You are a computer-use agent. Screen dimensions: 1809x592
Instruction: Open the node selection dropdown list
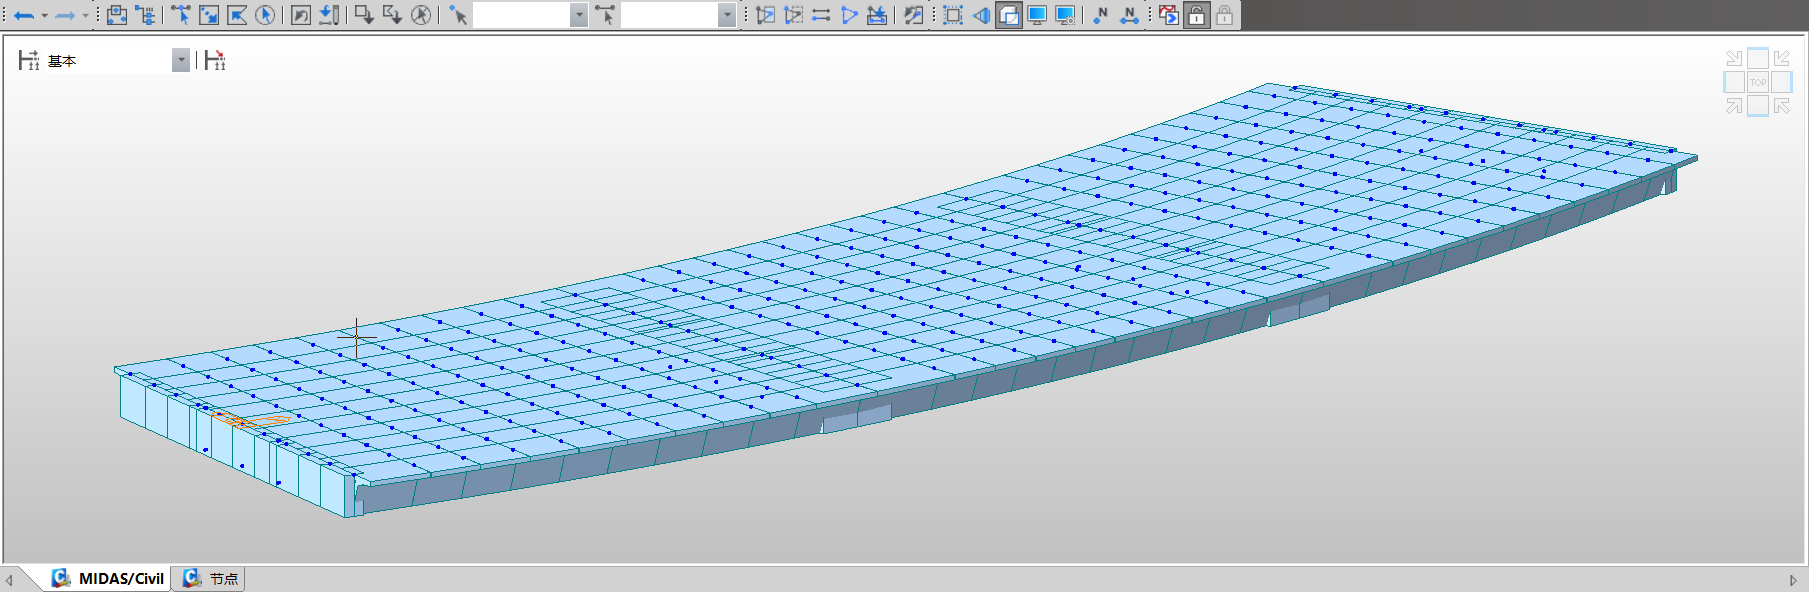579,15
